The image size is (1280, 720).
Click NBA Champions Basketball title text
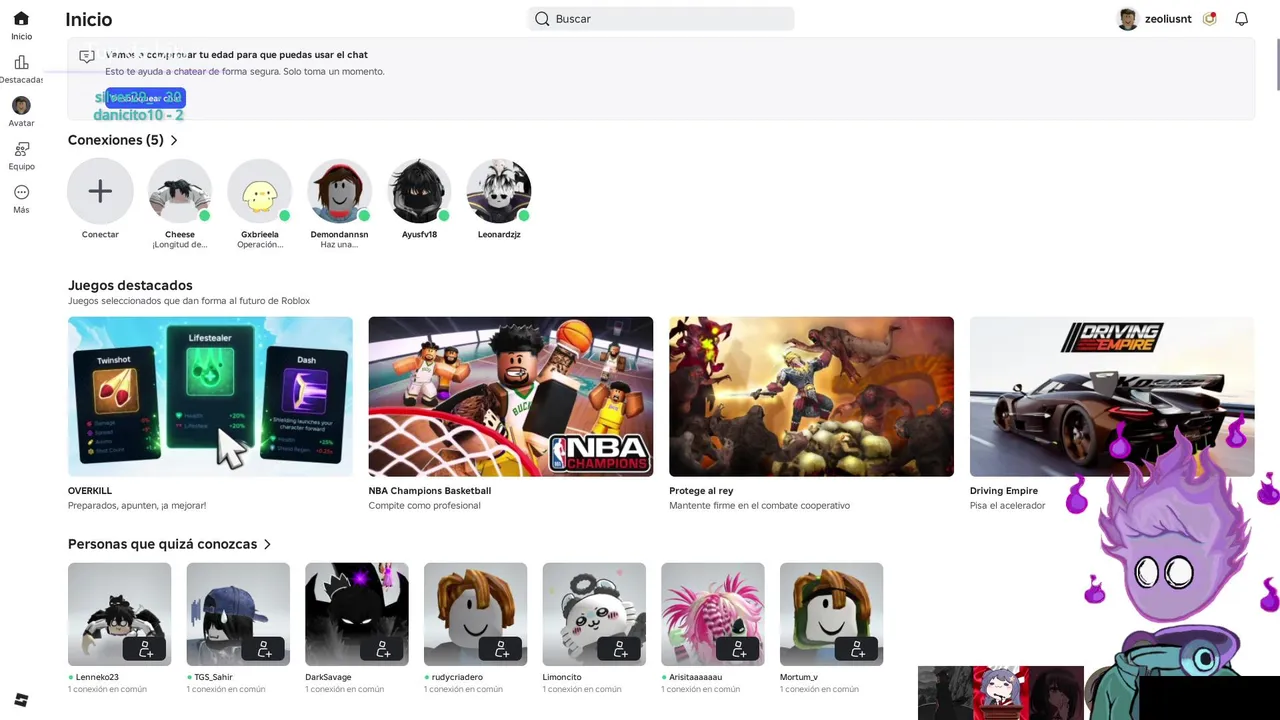[430, 491]
